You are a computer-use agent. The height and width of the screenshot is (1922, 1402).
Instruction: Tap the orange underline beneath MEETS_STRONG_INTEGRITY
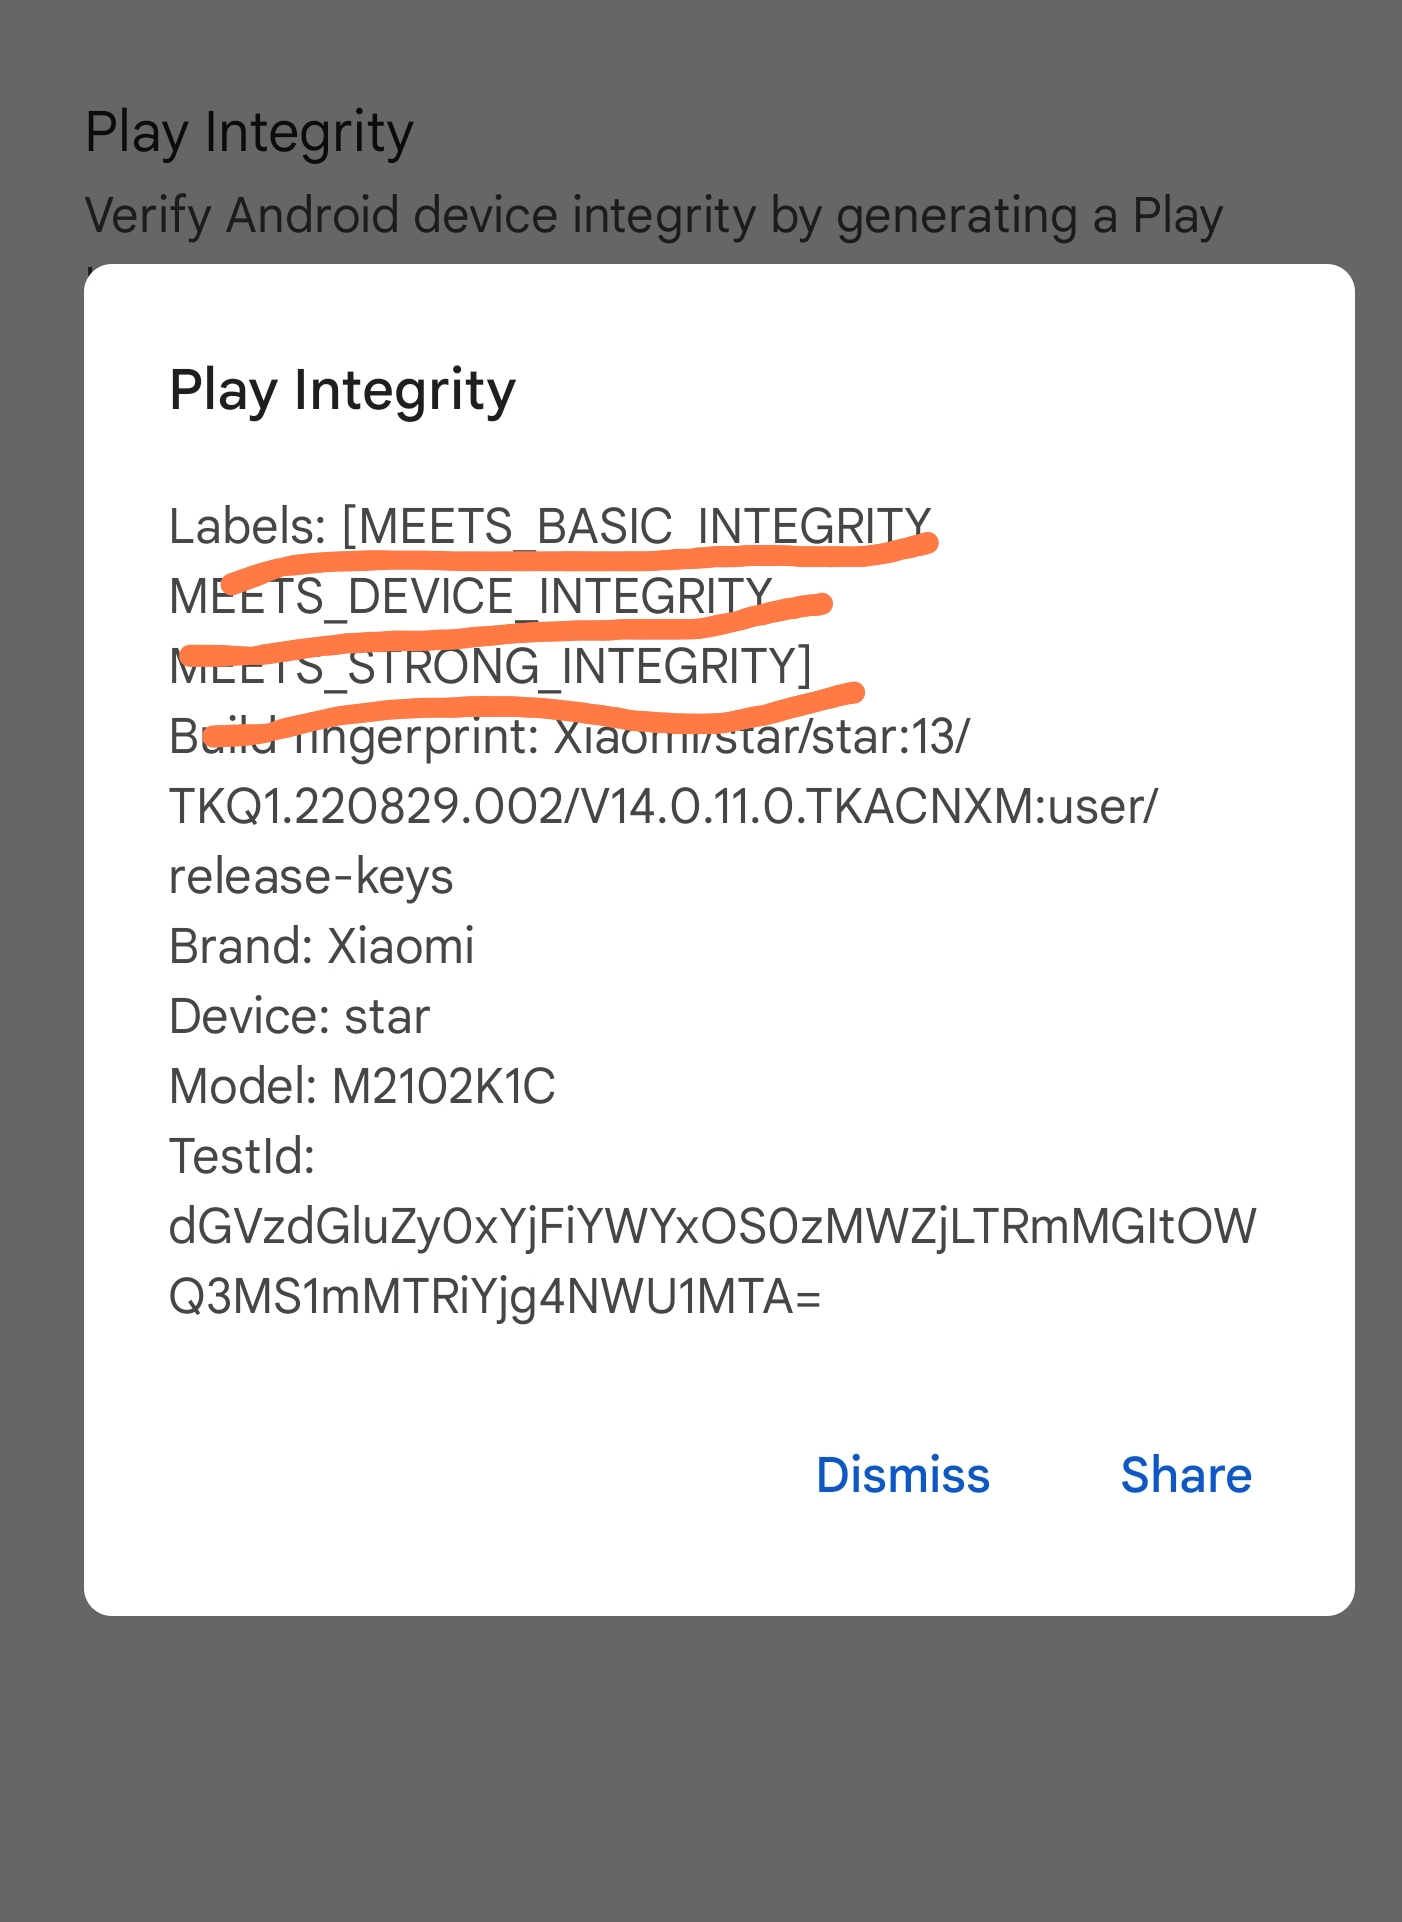(x=533, y=713)
